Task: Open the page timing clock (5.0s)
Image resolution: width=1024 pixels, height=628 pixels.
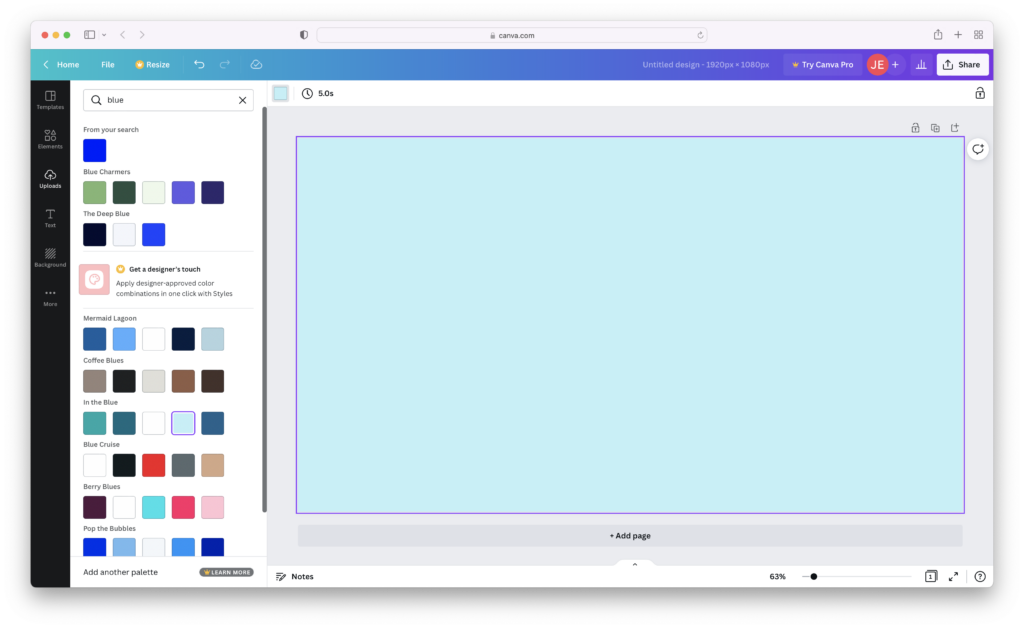Action: (317, 93)
